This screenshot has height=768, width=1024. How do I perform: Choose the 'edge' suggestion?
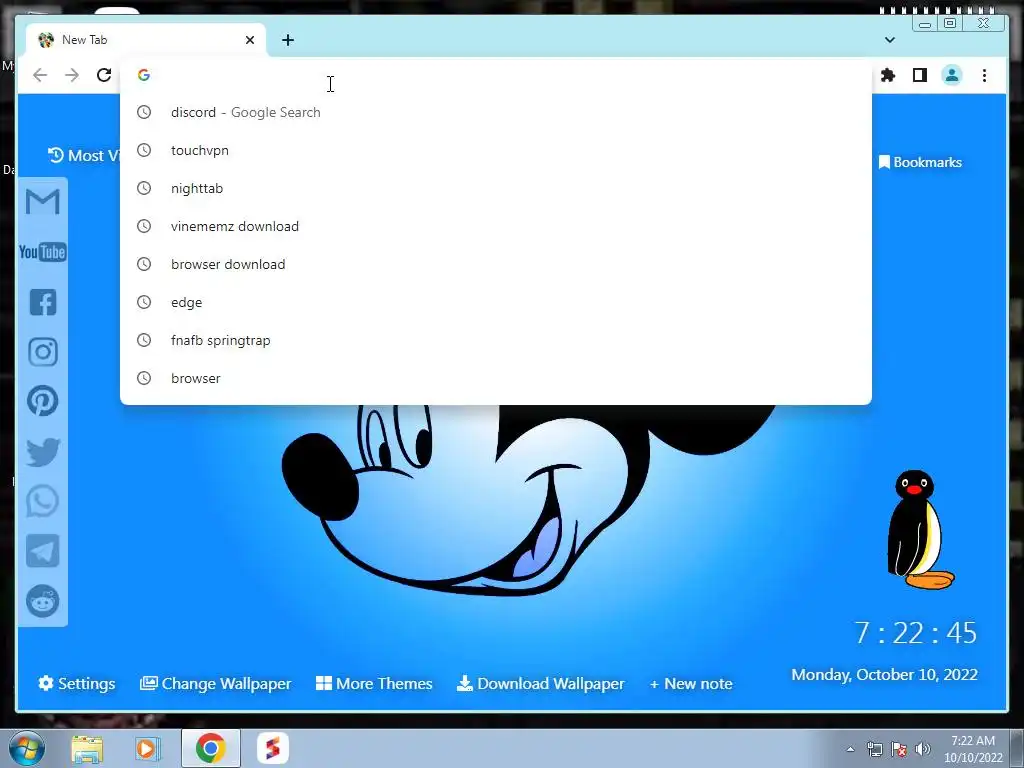pos(496,302)
